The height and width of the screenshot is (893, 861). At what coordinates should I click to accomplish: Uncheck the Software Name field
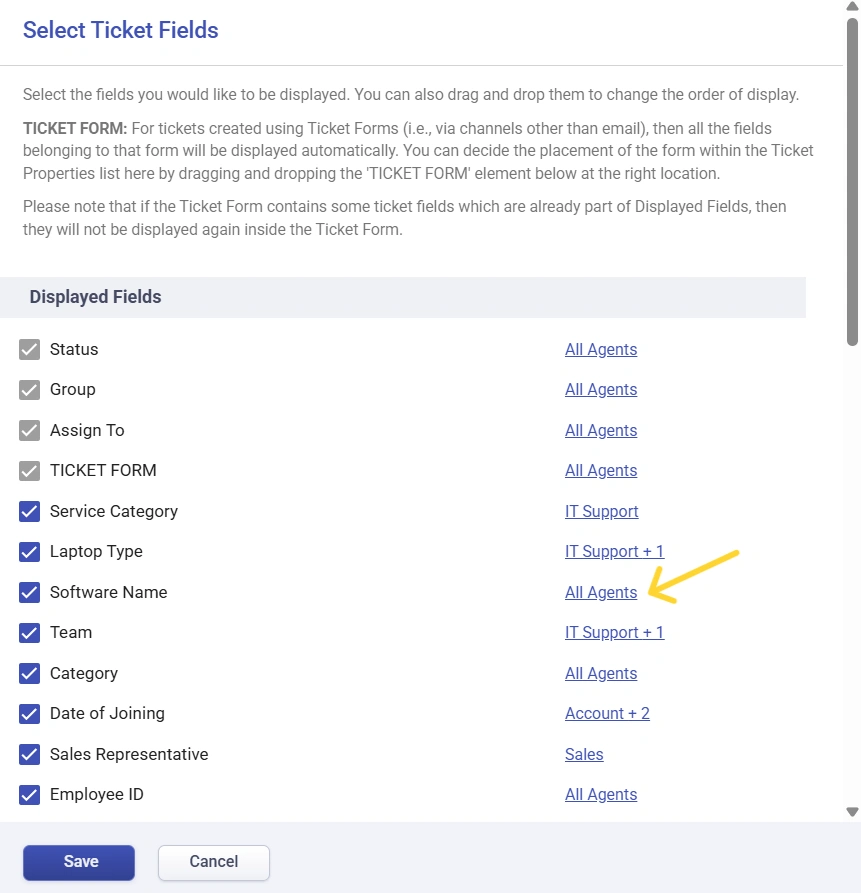point(29,592)
